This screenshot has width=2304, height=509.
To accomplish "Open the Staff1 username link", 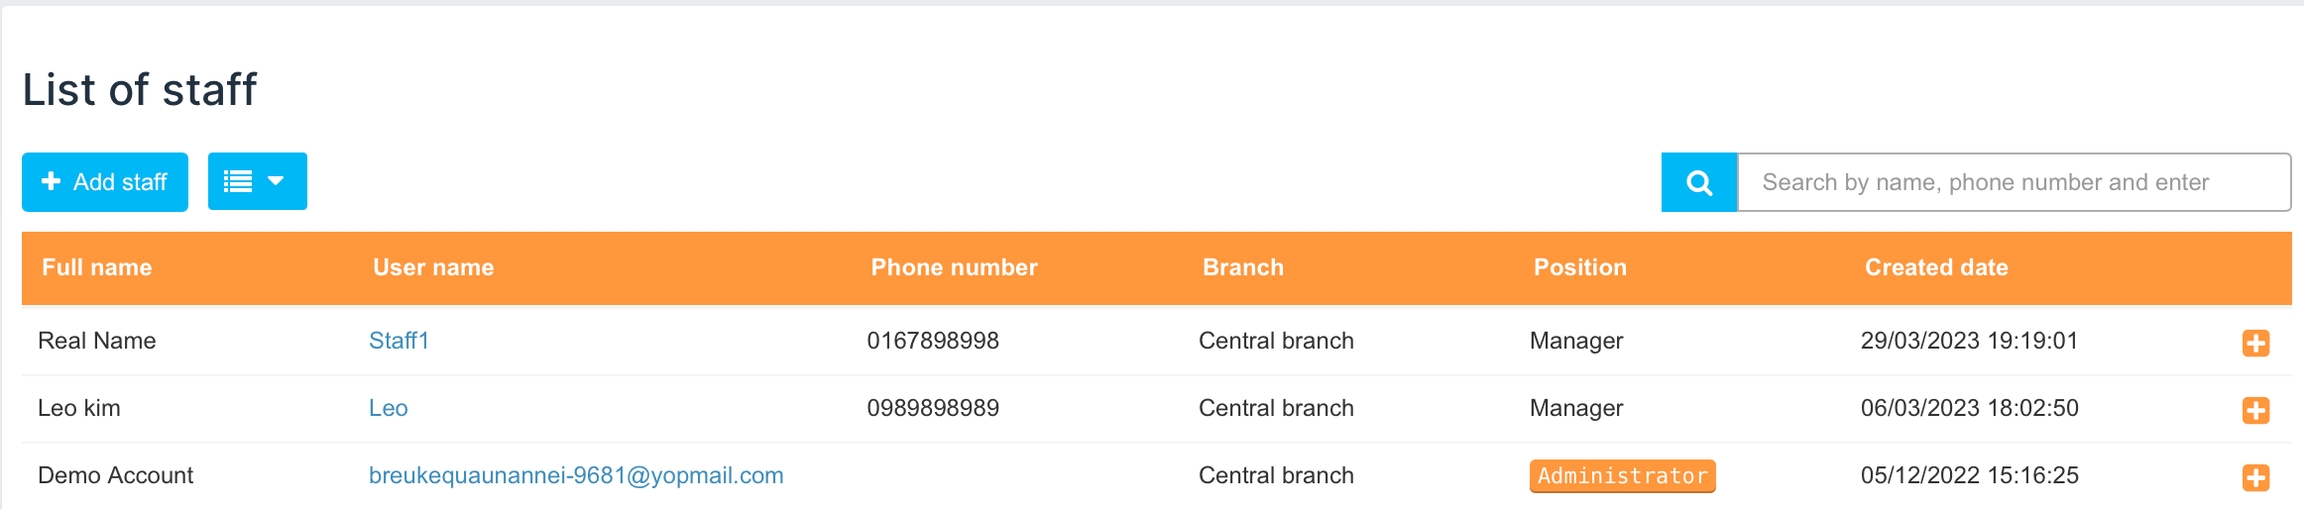I will (x=398, y=341).
